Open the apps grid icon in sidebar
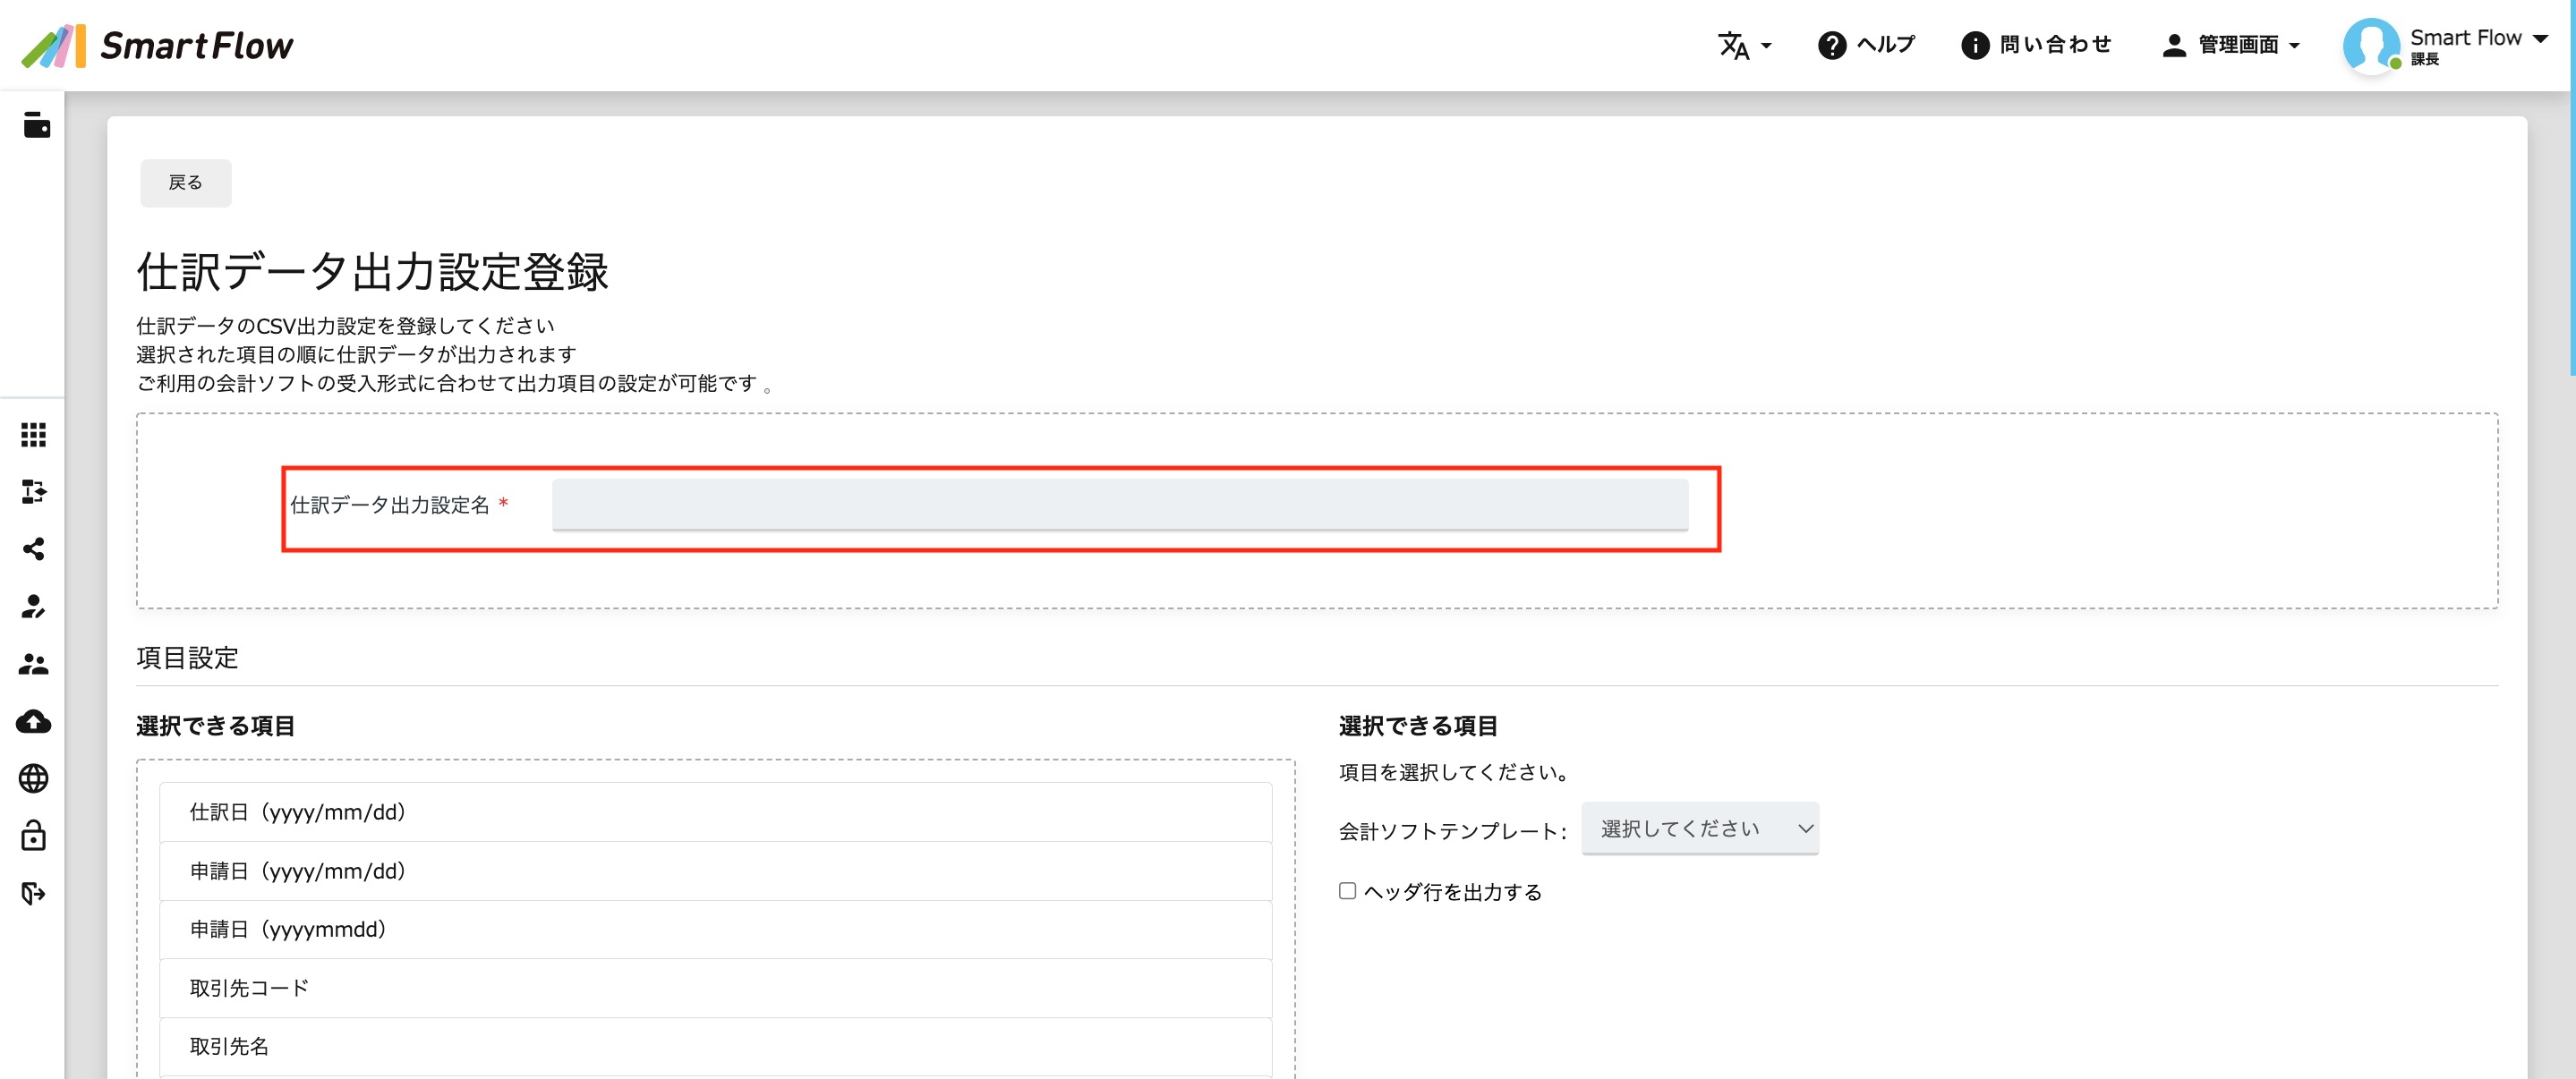This screenshot has width=2576, height=1079. point(34,434)
